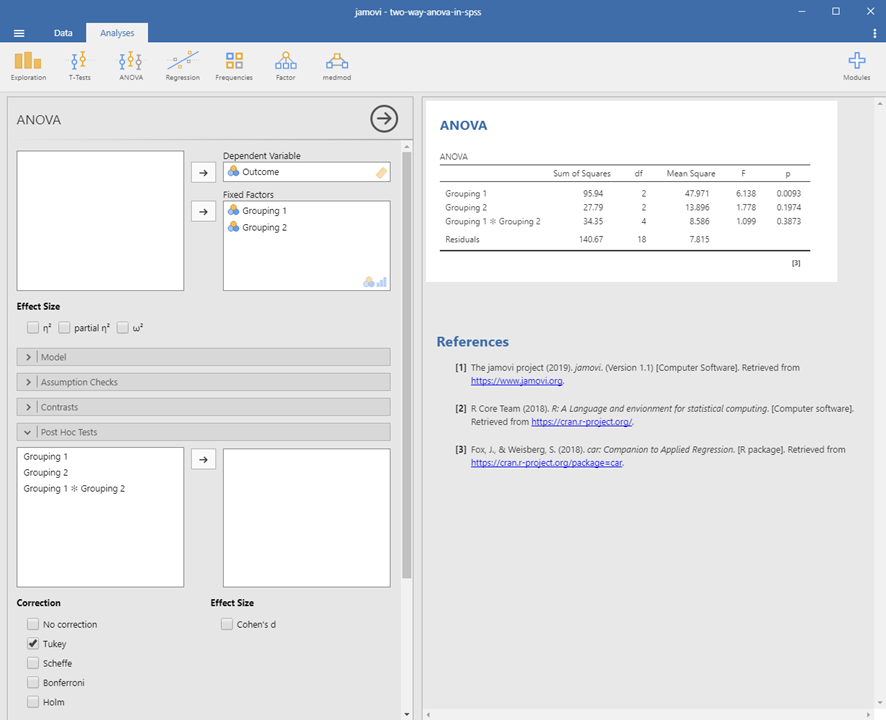Collapse the ANOVA options panel arrow
The width and height of the screenshot is (886, 720).
pos(384,119)
